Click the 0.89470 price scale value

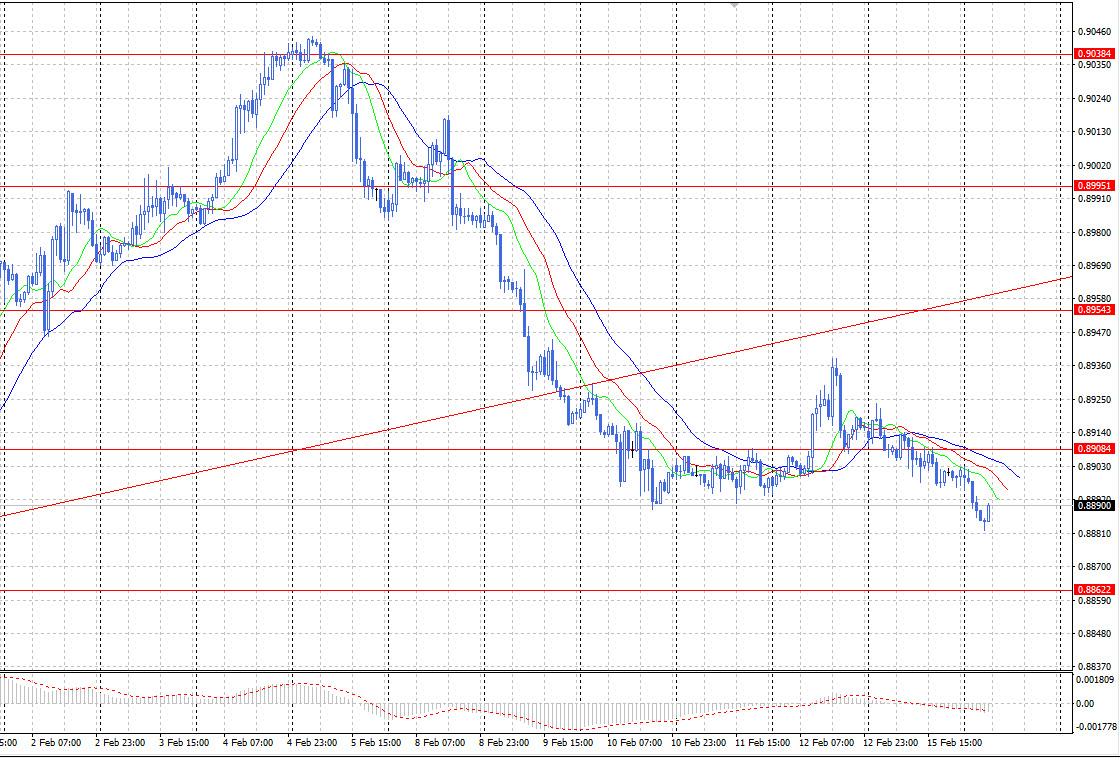pyautogui.click(x=1095, y=332)
